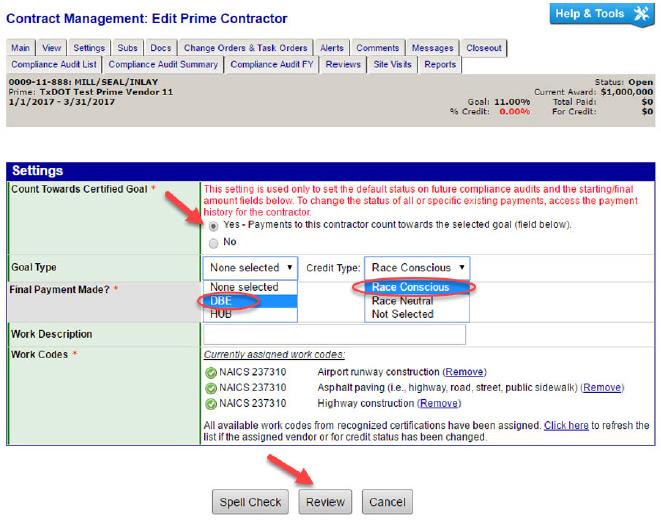Open the Credit Type dropdown
This screenshot has width=661, height=521.
[x=415, y=267]
